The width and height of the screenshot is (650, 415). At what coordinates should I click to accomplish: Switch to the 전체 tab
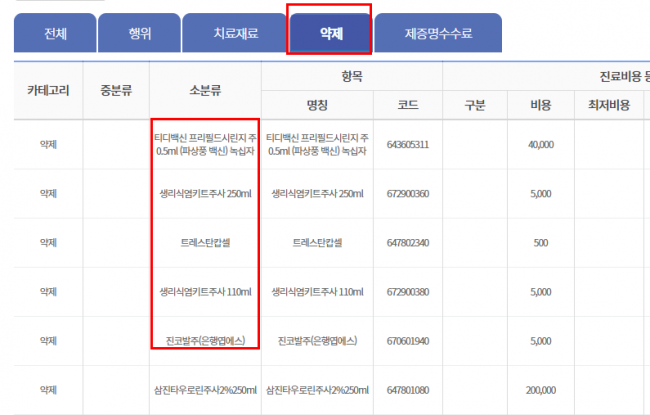click(55, 33)
